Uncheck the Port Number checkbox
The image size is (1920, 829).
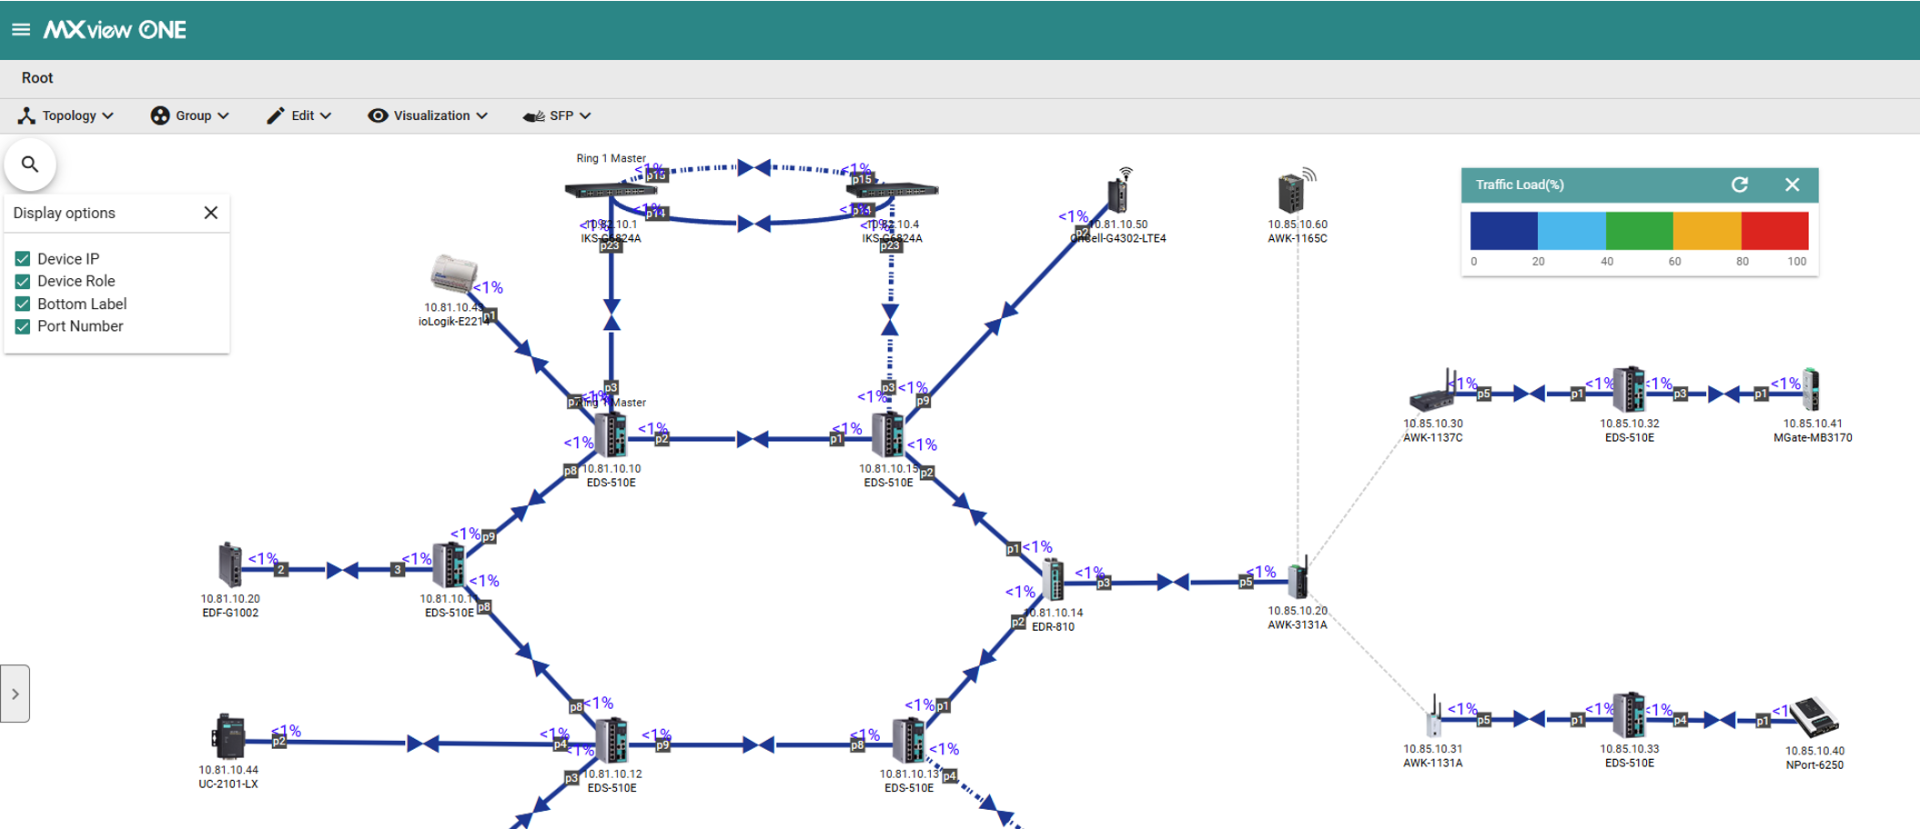click(23, 326)
